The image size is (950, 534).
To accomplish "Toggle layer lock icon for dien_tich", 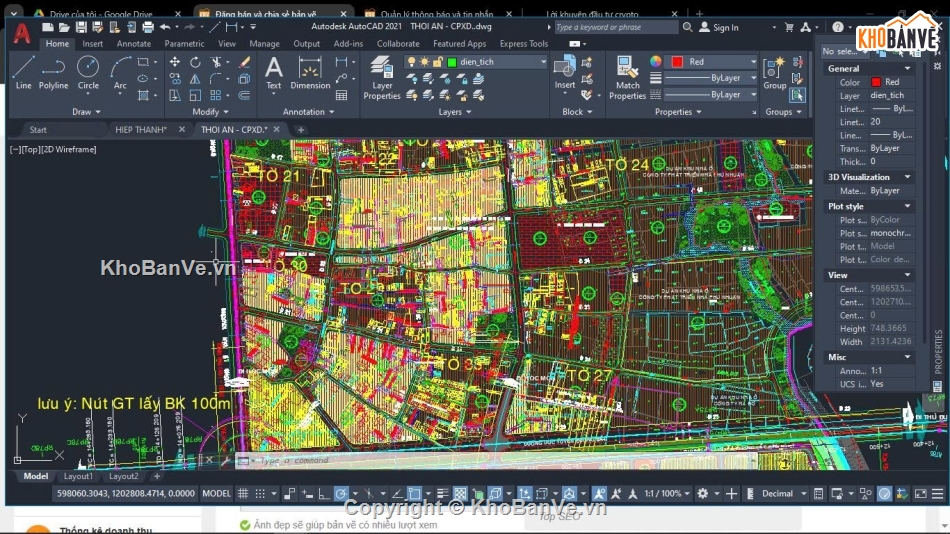I will pos(437,62).
